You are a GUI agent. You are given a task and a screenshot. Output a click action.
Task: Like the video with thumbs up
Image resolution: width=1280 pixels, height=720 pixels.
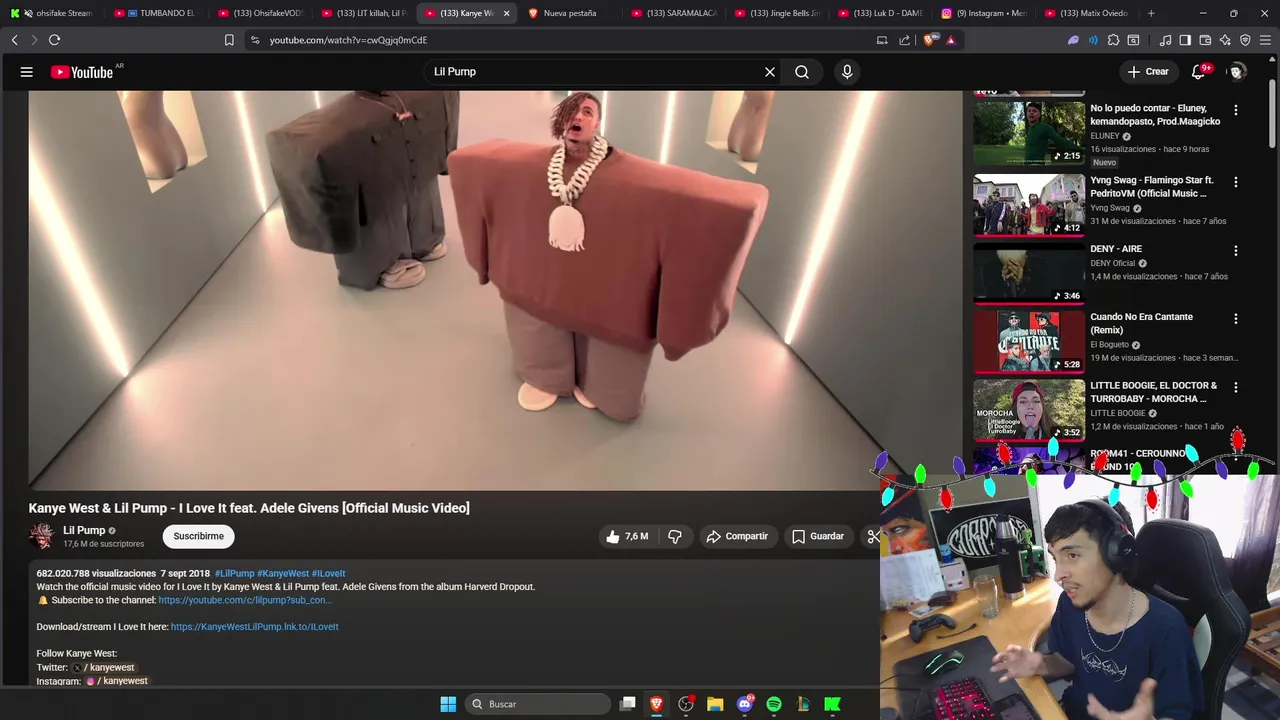point(627,537)
